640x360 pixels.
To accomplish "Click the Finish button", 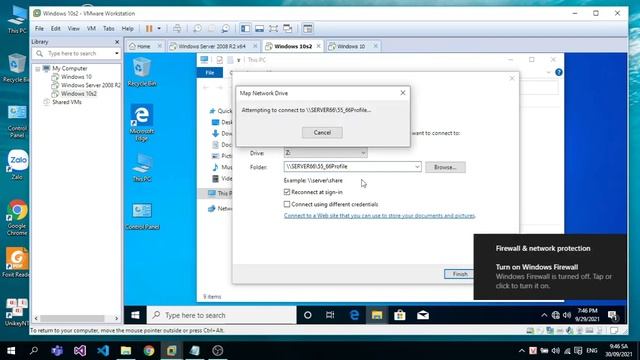I will click(x=460, y=274).
